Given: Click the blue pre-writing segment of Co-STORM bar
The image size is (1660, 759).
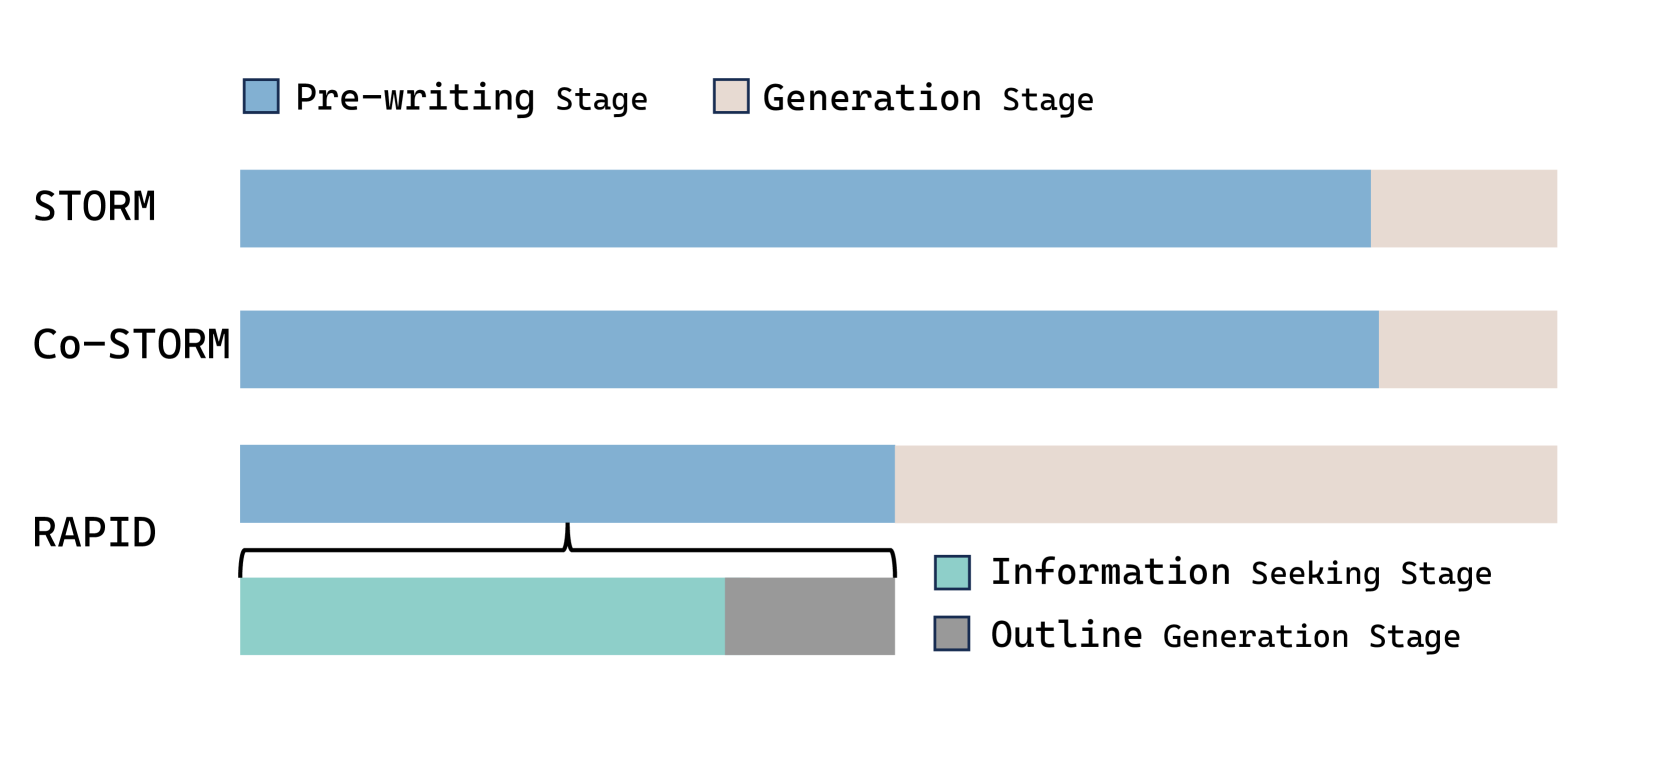Looking at the screenshot, I should [x=809, y=349].
